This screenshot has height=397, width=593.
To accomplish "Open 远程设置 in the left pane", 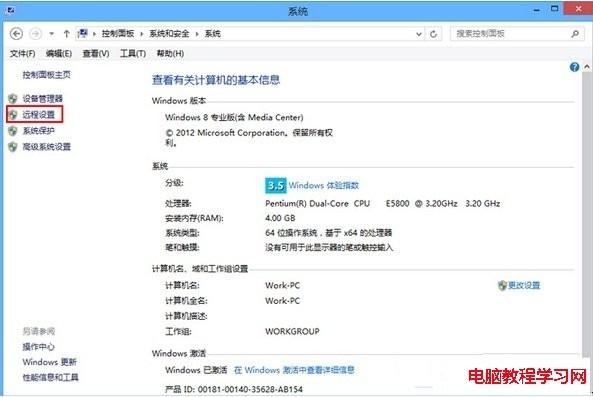I will [x=39, y=115].
